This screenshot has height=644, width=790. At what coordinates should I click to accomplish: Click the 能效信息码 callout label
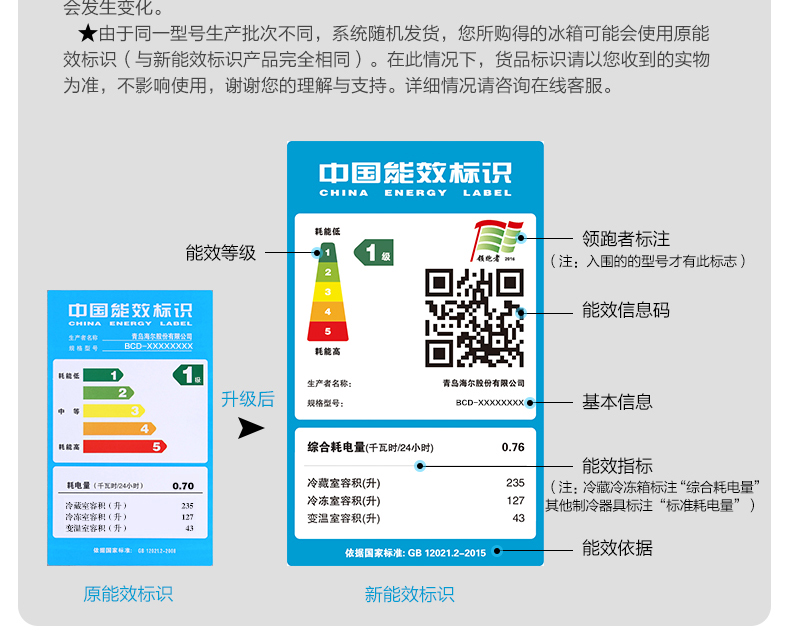(x=626, y=310)
